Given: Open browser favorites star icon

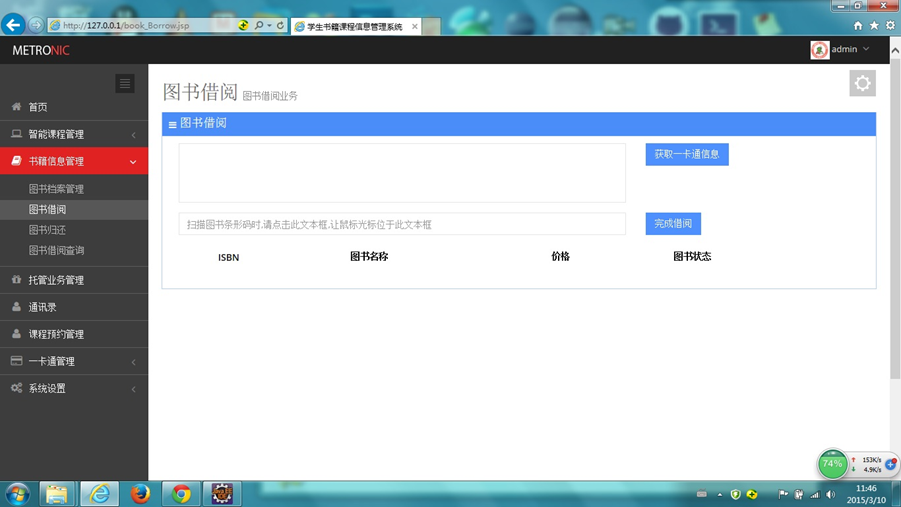Looking at the screenshot, I should click(874, 25).
